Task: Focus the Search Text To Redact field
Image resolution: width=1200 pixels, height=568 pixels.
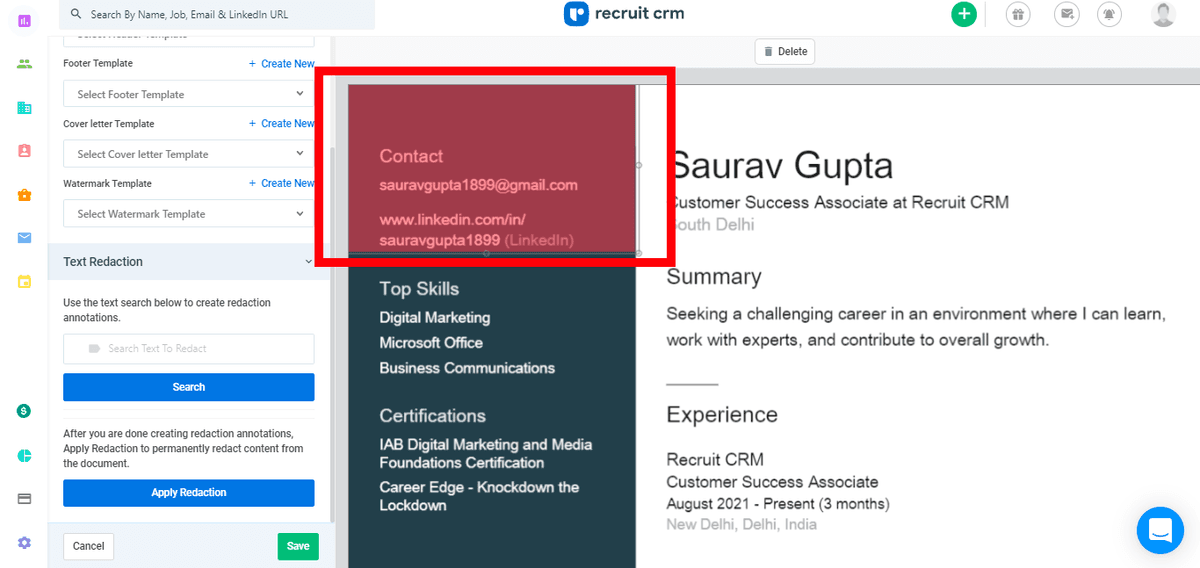Action: 188,349
